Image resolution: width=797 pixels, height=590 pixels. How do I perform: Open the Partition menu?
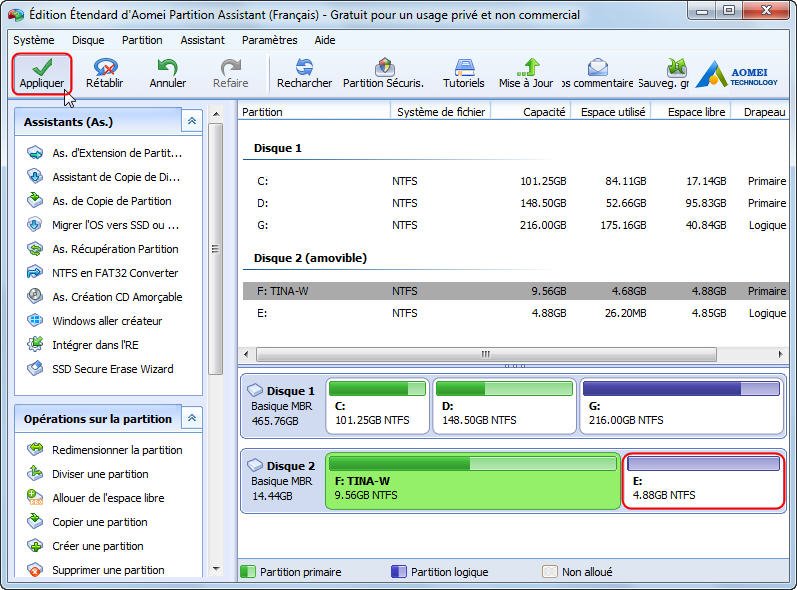point(142,40)
